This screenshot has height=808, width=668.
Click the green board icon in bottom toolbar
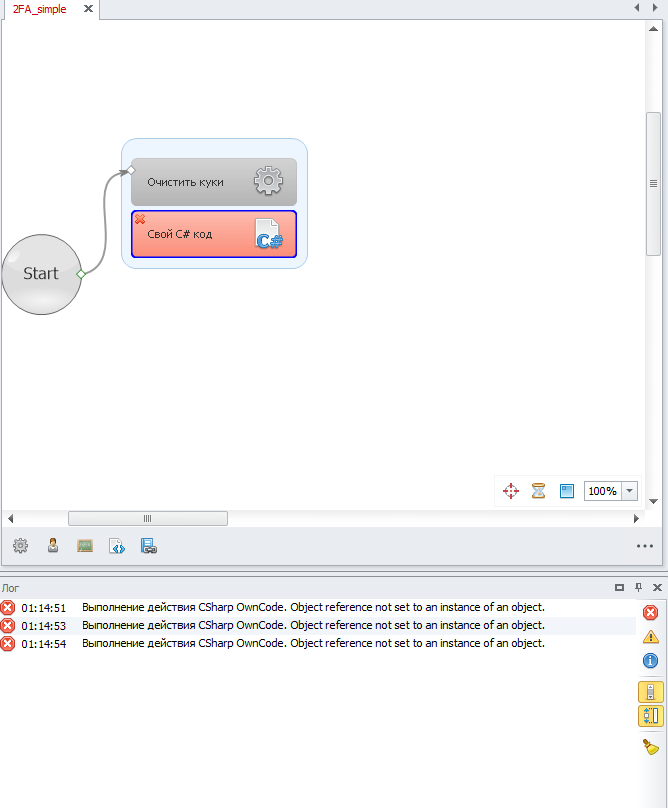pyautogui.click(x=85, y=546)
